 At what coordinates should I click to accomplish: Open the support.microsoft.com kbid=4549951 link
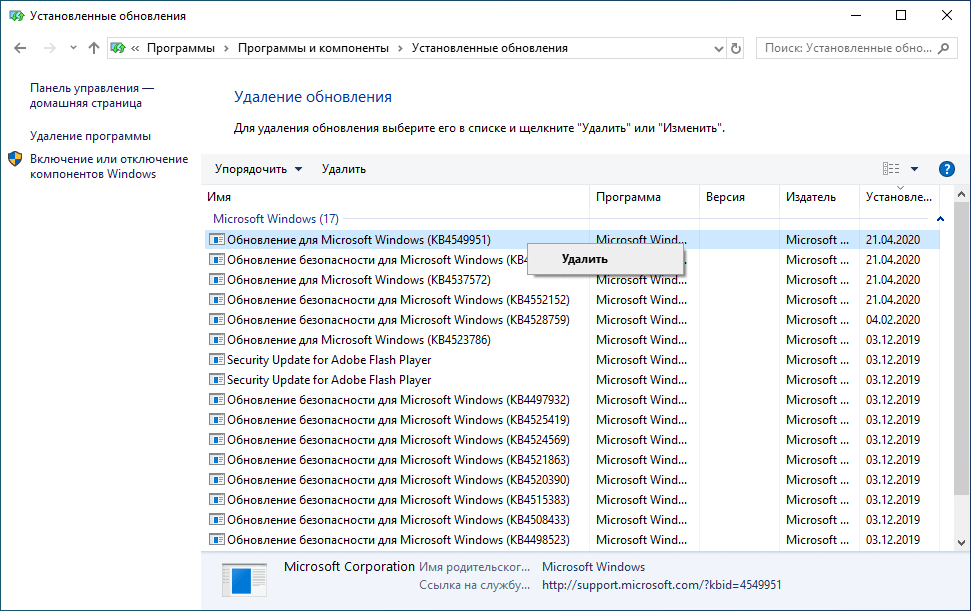(x=661, y=585)
